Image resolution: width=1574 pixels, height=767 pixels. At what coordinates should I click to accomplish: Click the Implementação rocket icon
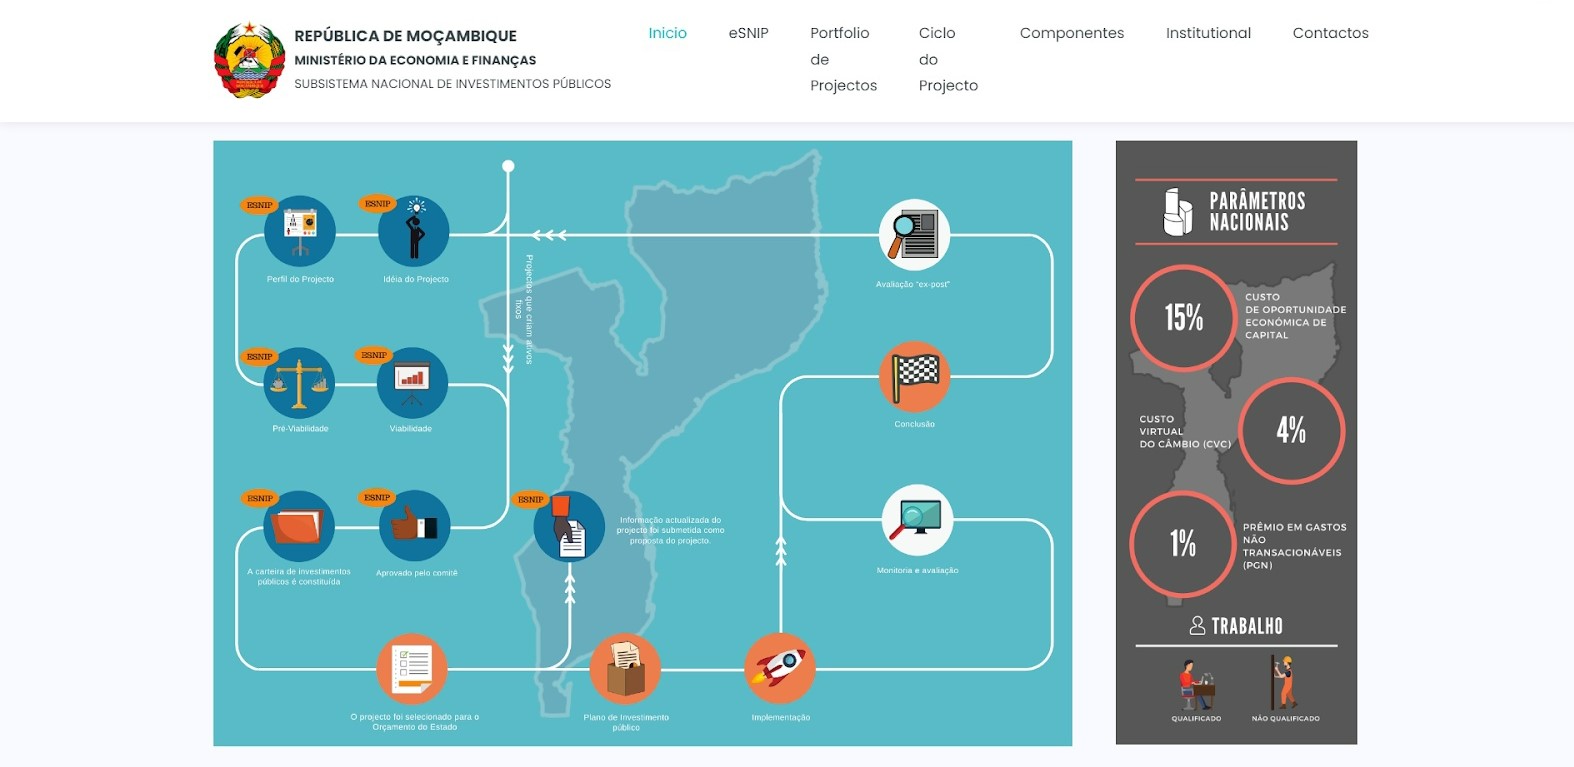click(780, 668)
